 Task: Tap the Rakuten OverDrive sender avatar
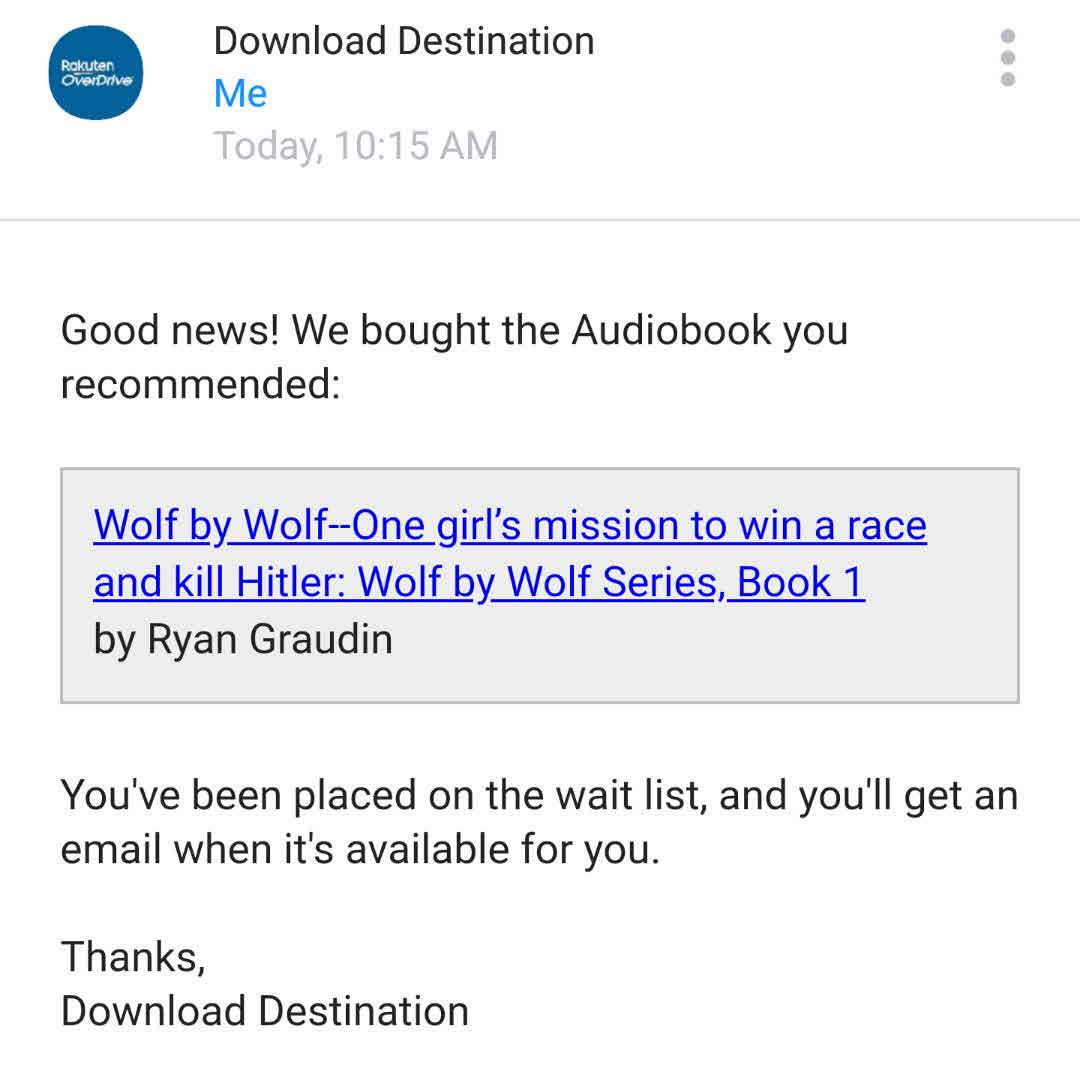(x=96, y=73)
